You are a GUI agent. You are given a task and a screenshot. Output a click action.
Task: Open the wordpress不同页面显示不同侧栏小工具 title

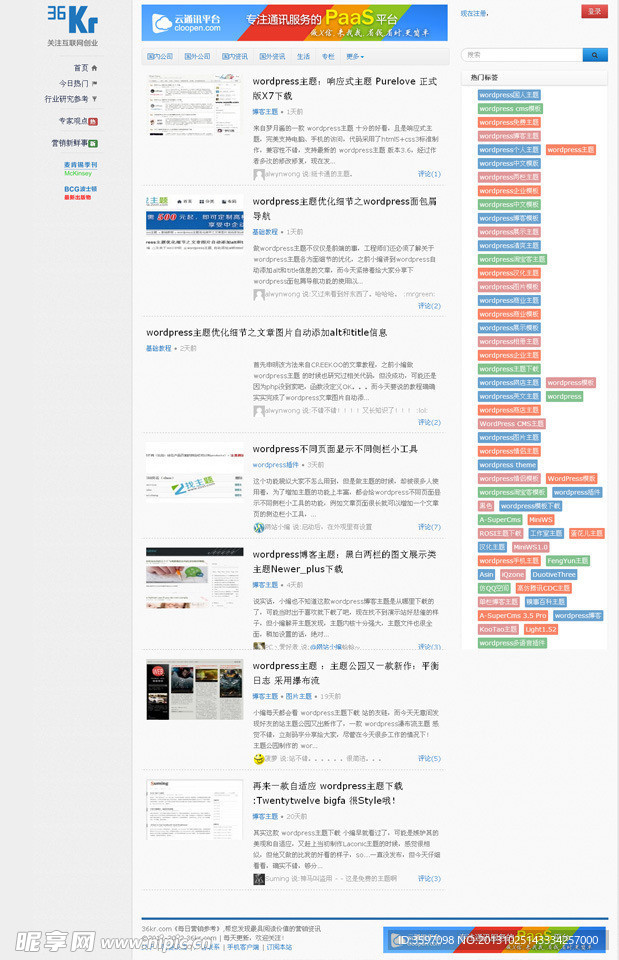coord(335,449)
